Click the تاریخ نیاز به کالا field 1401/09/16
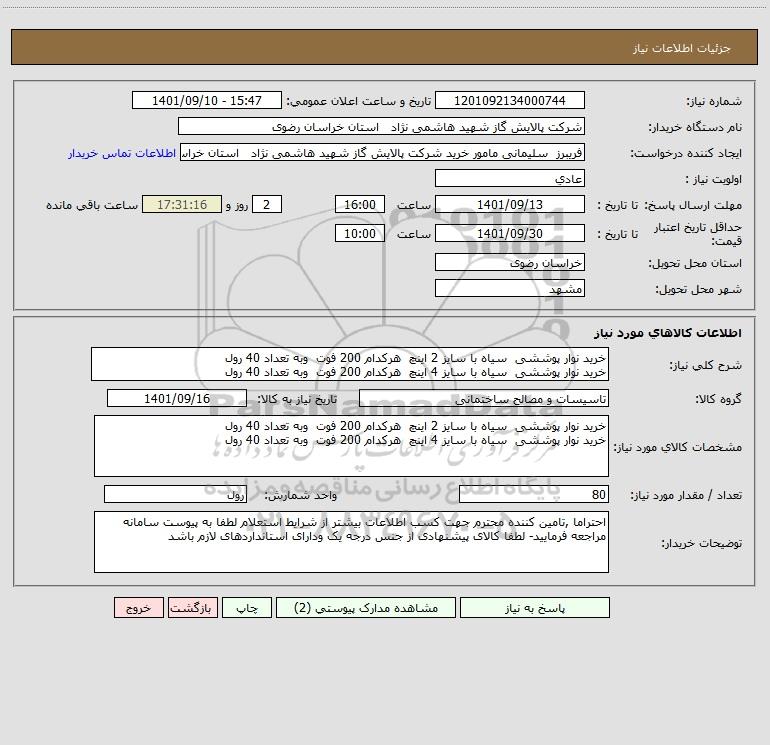This screenshot has height=745, width=770. click(x=177, y=398)
